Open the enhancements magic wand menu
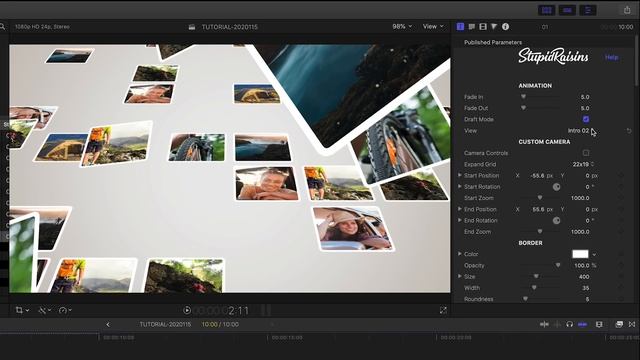The image size is (640, 360). [44, 310]
